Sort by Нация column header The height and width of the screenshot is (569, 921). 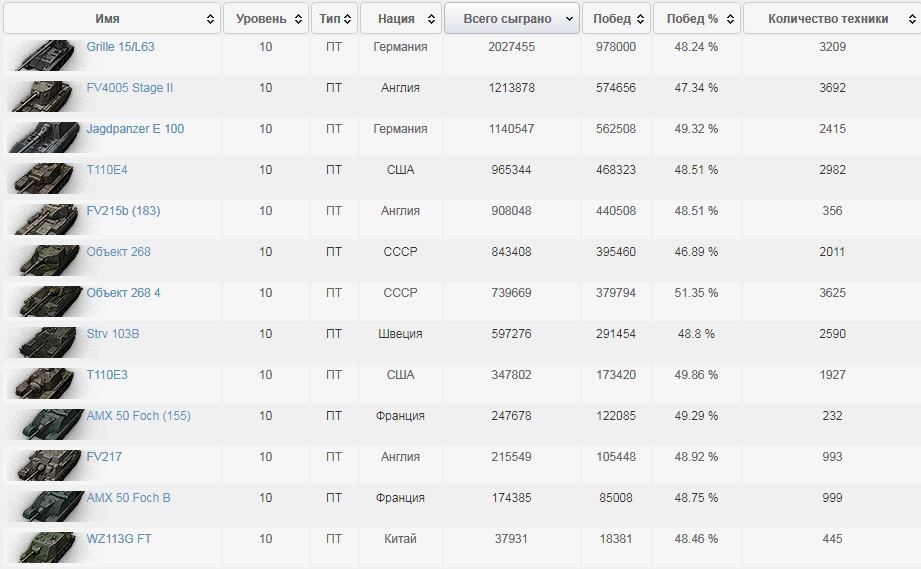pos(398,19)
